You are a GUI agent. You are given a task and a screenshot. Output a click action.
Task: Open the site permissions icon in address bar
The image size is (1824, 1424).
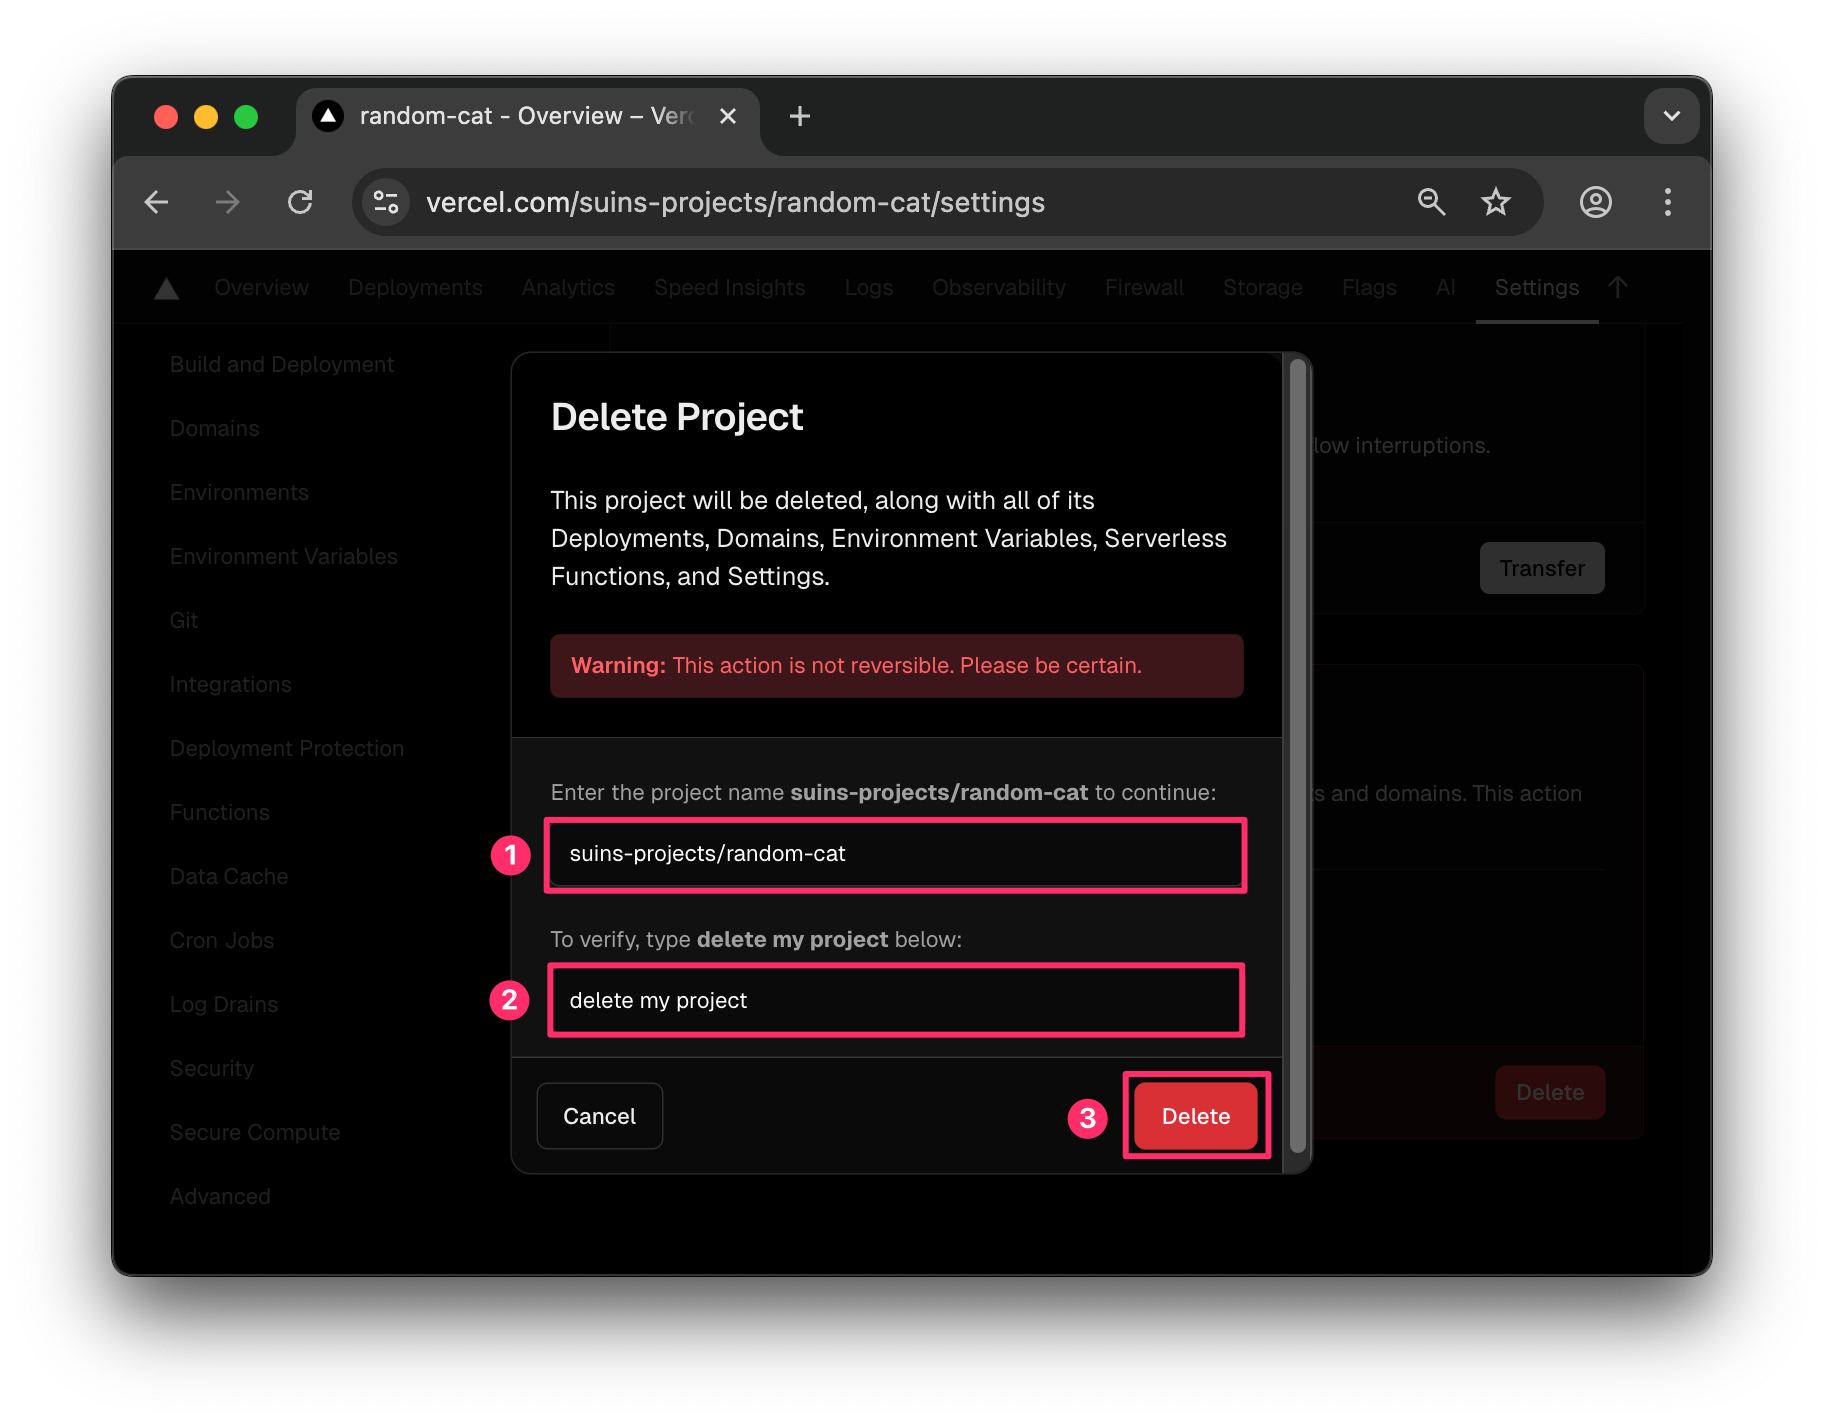coord(386,202)
